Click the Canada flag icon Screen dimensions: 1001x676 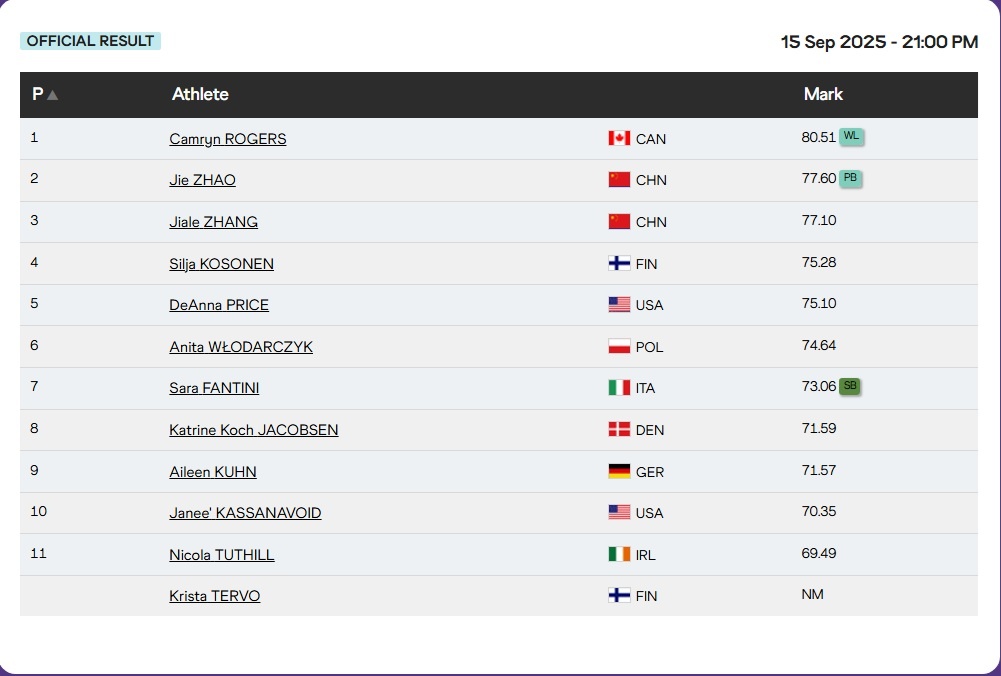pos(619,138)
